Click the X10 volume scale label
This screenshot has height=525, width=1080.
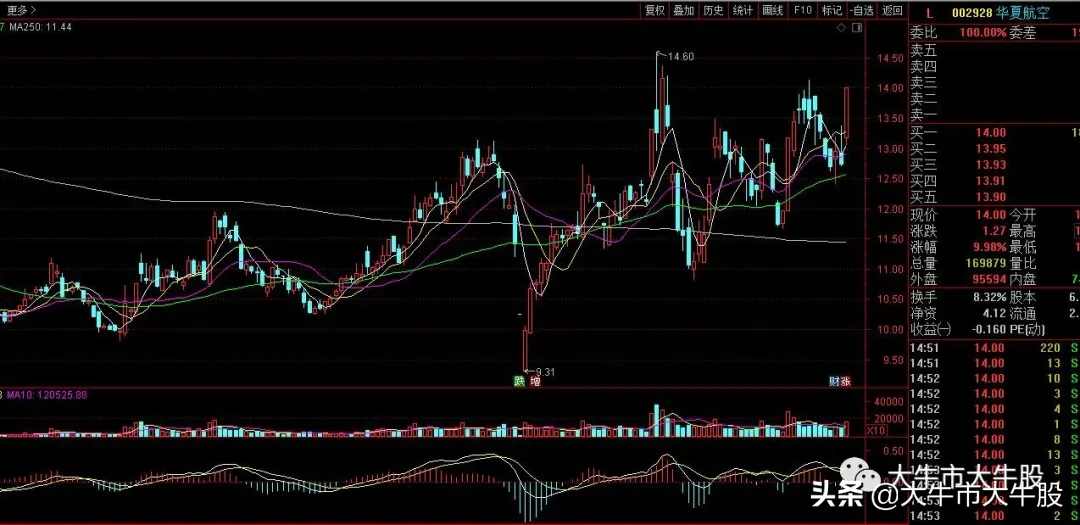pos(875,430)
